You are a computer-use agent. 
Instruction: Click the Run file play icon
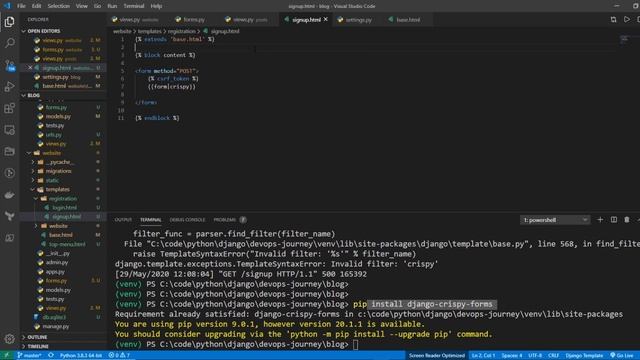(627, 19)
